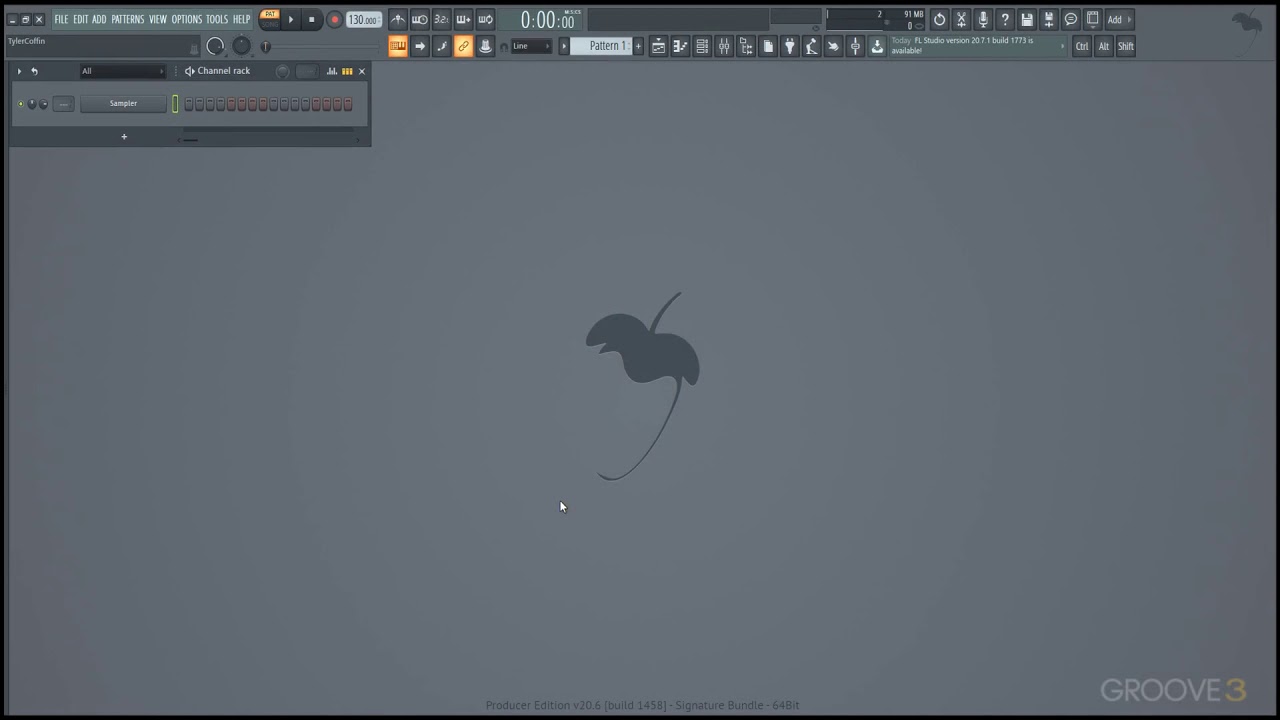Click the one-click recording microphone icon
The image size is (1280, 720).
(x=983, y=19)
